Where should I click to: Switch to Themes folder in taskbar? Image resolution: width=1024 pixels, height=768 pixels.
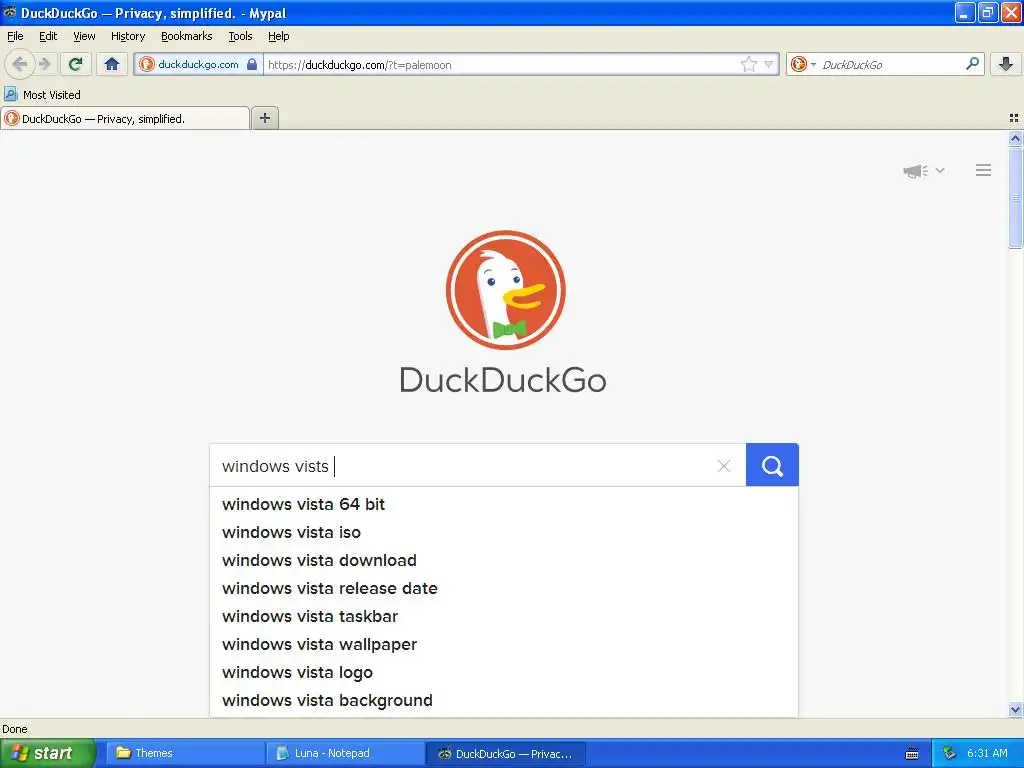click(185, 753)
